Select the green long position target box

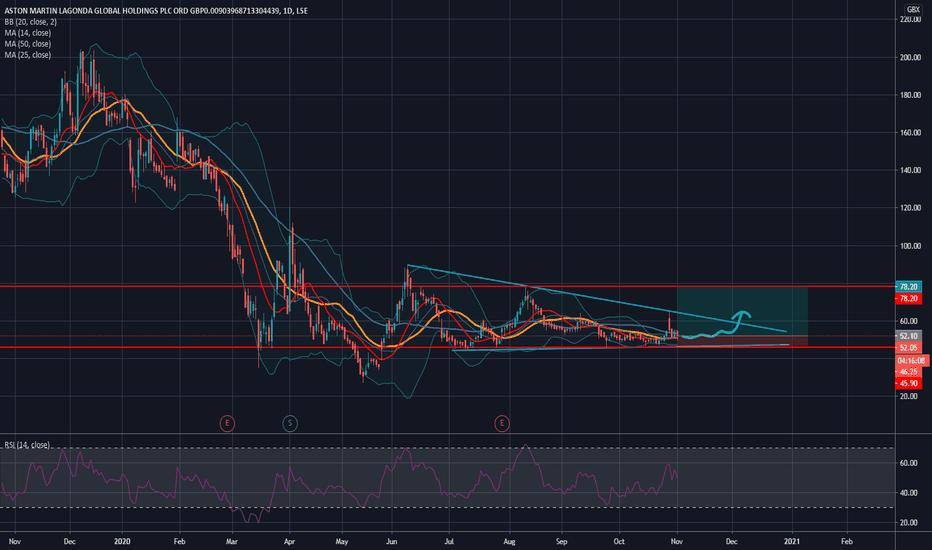pos(742,311)
